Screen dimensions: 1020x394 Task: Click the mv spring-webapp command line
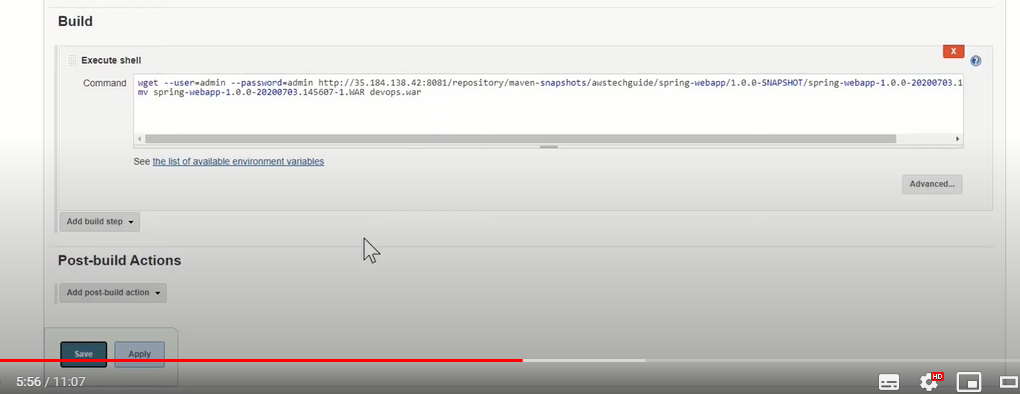click(x=280, y=92)
